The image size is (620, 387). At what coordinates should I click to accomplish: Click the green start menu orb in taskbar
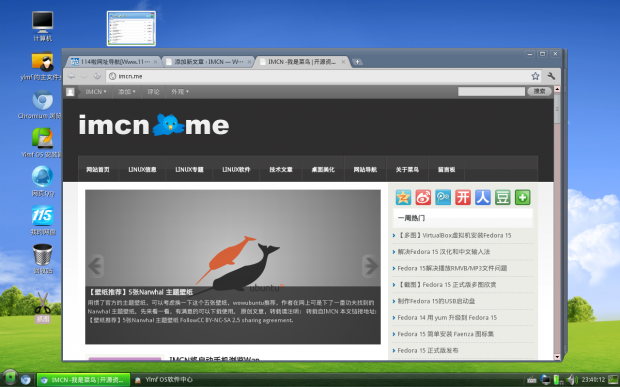[x=9, y=379]
